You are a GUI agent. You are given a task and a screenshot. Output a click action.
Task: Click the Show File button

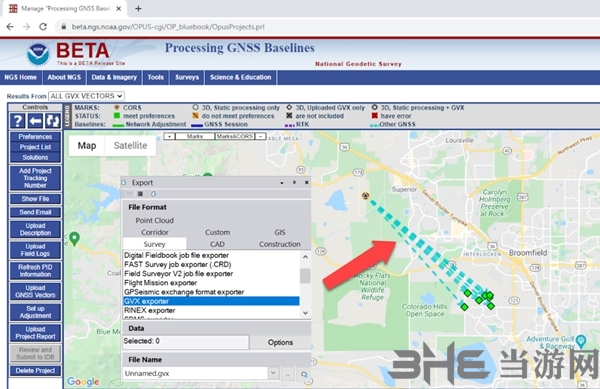coord(35,199)
